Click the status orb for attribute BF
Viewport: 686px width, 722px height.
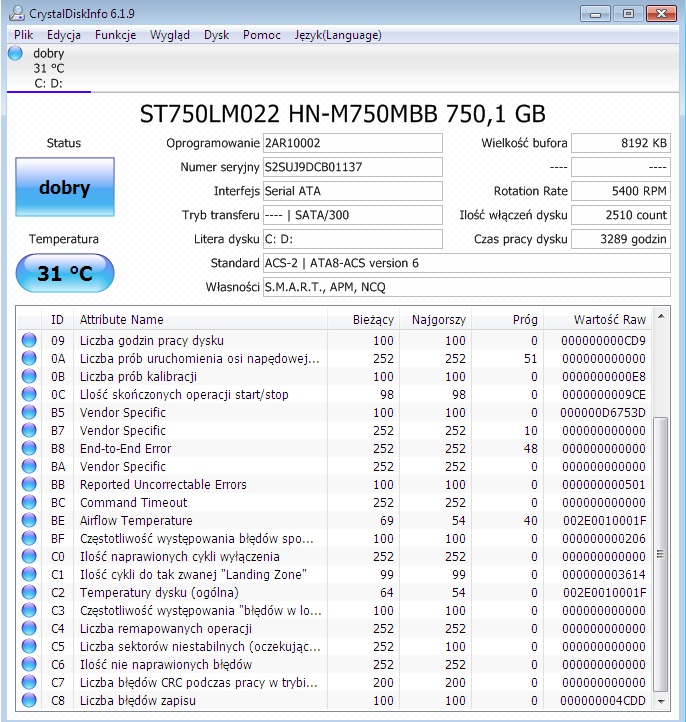pos(29,538)
